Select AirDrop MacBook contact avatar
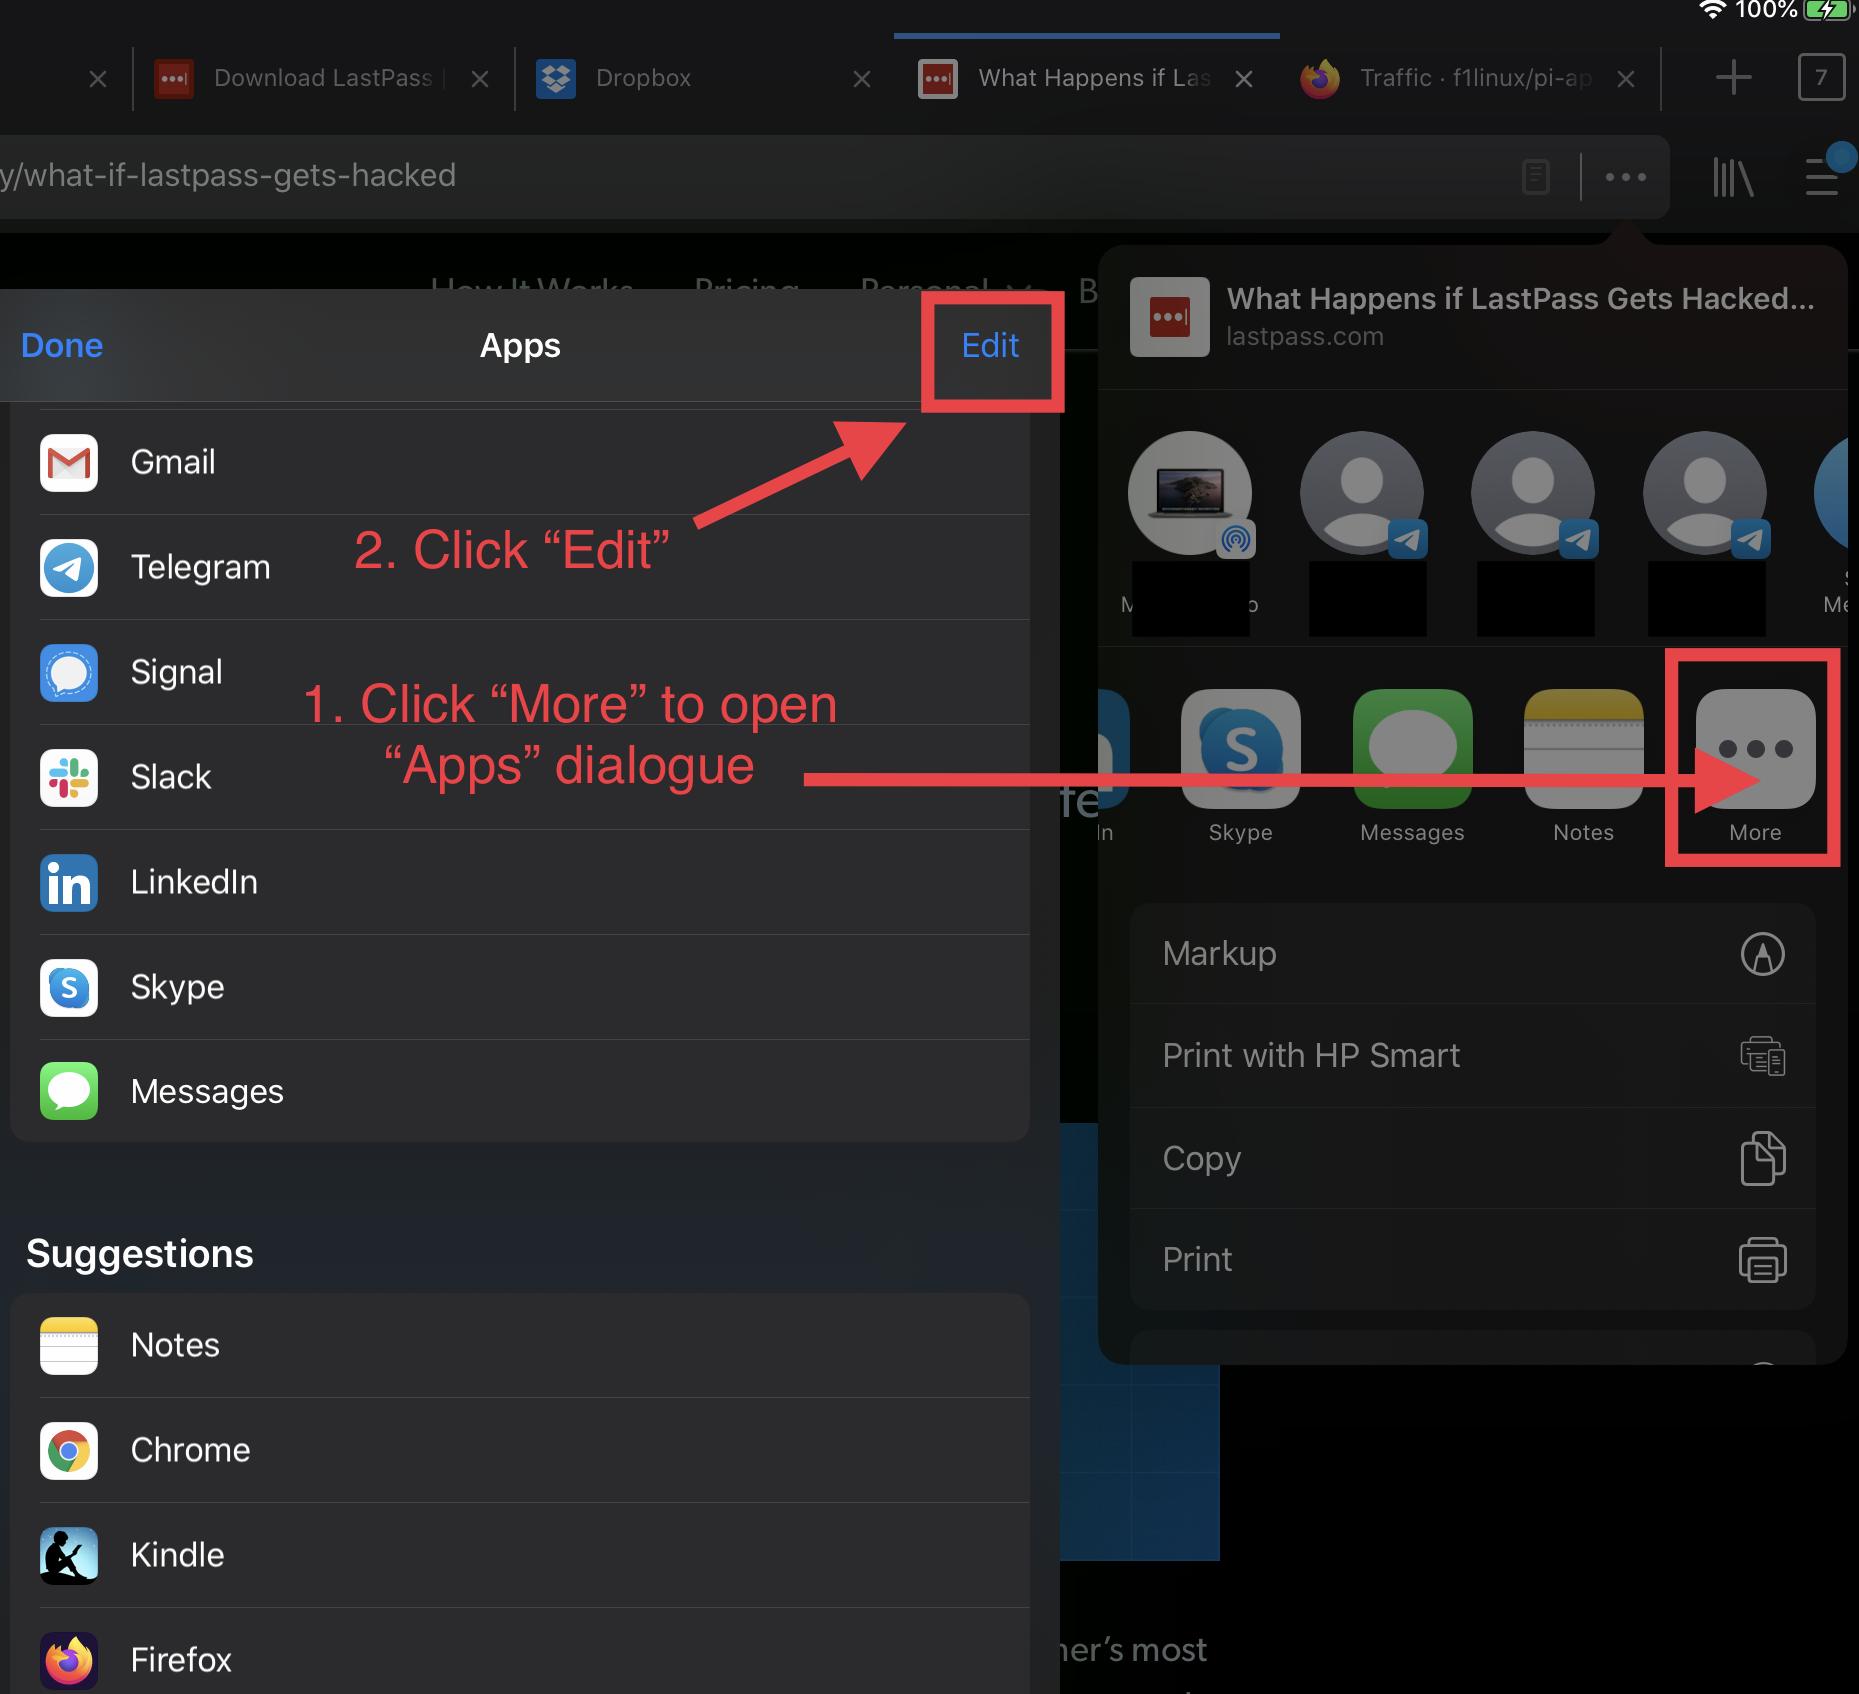 click(x=1190, y=493)
